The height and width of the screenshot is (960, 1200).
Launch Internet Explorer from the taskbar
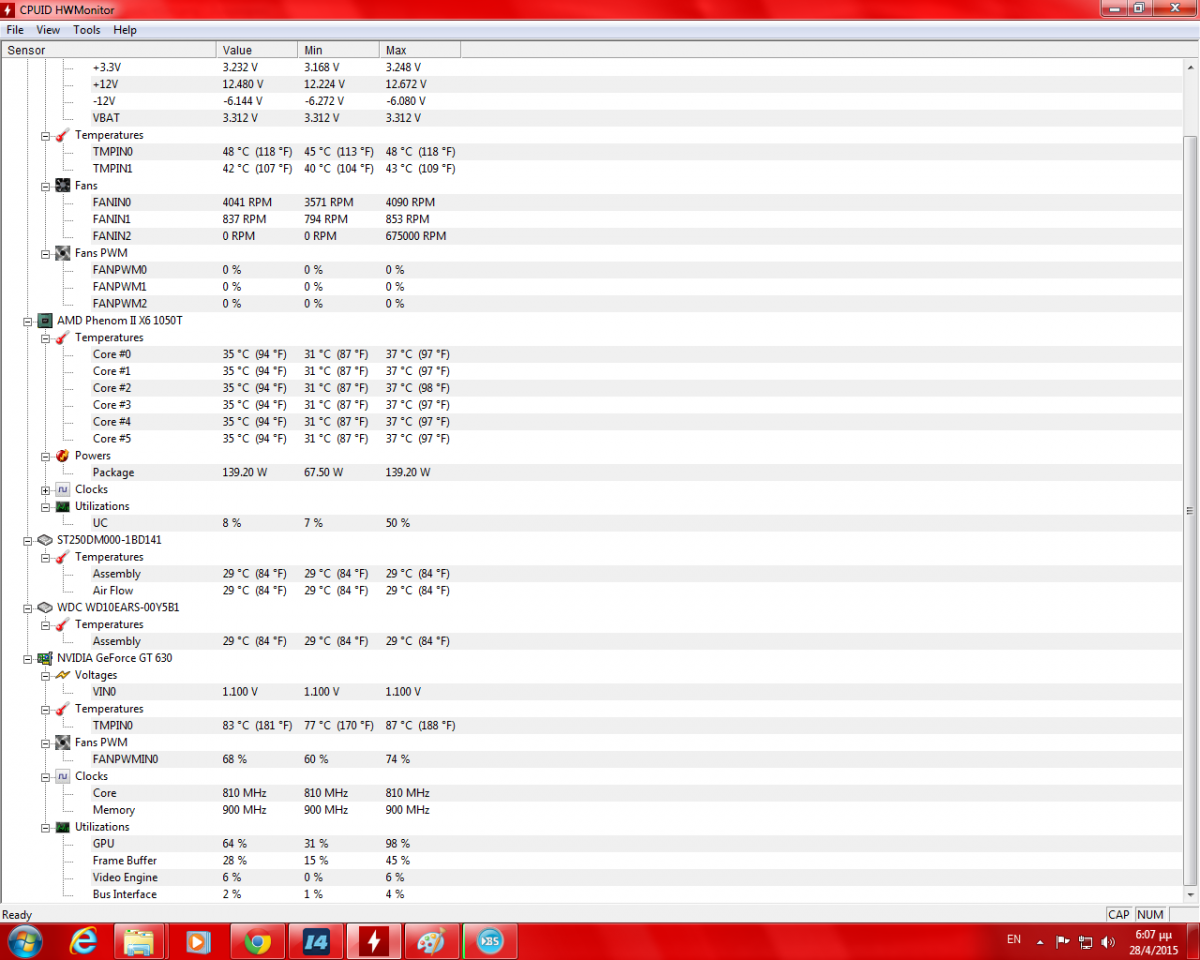84,941
